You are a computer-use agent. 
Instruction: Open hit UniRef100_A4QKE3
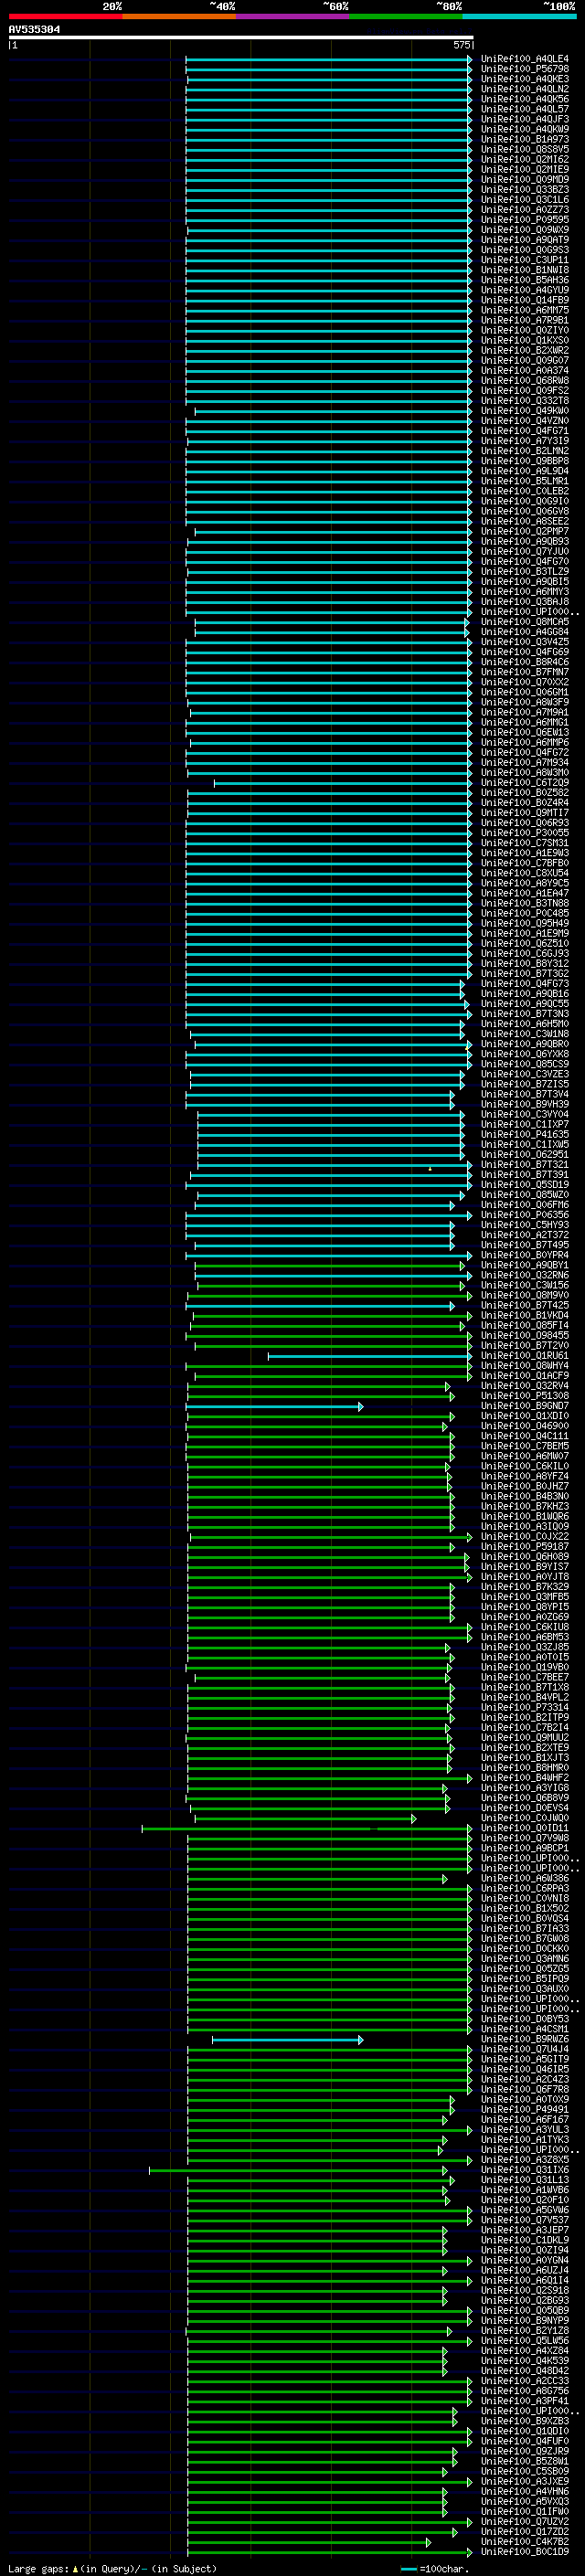(524, 79)
